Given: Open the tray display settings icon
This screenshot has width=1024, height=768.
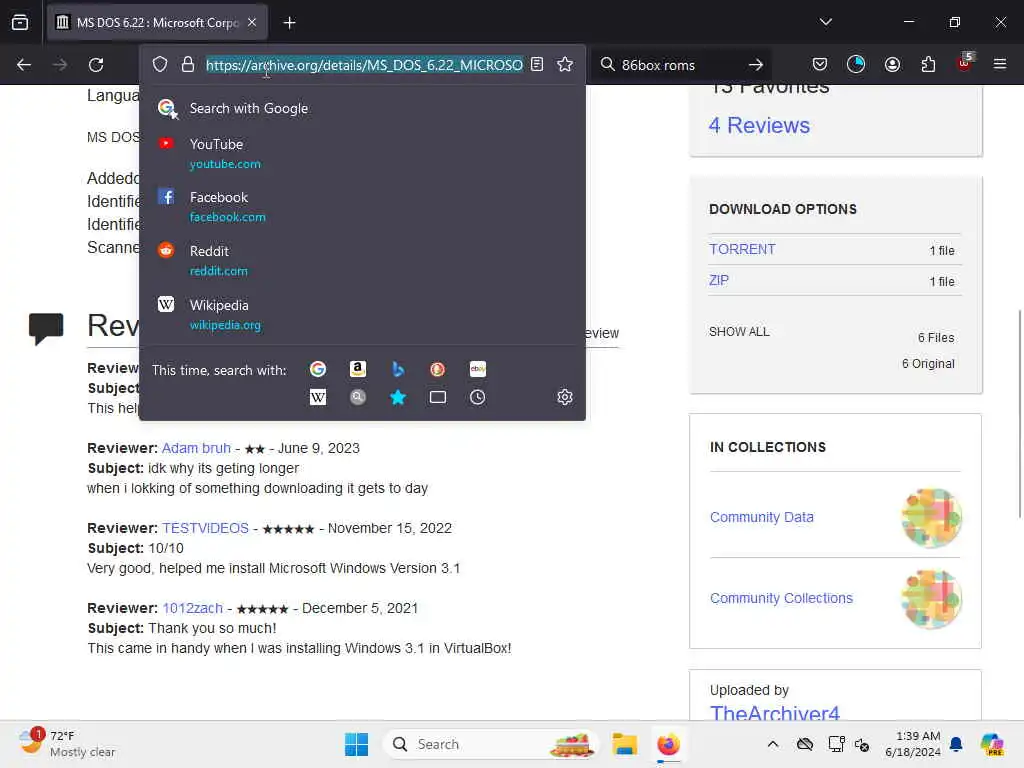Looking at the screenshot, I should pos(836,744).
